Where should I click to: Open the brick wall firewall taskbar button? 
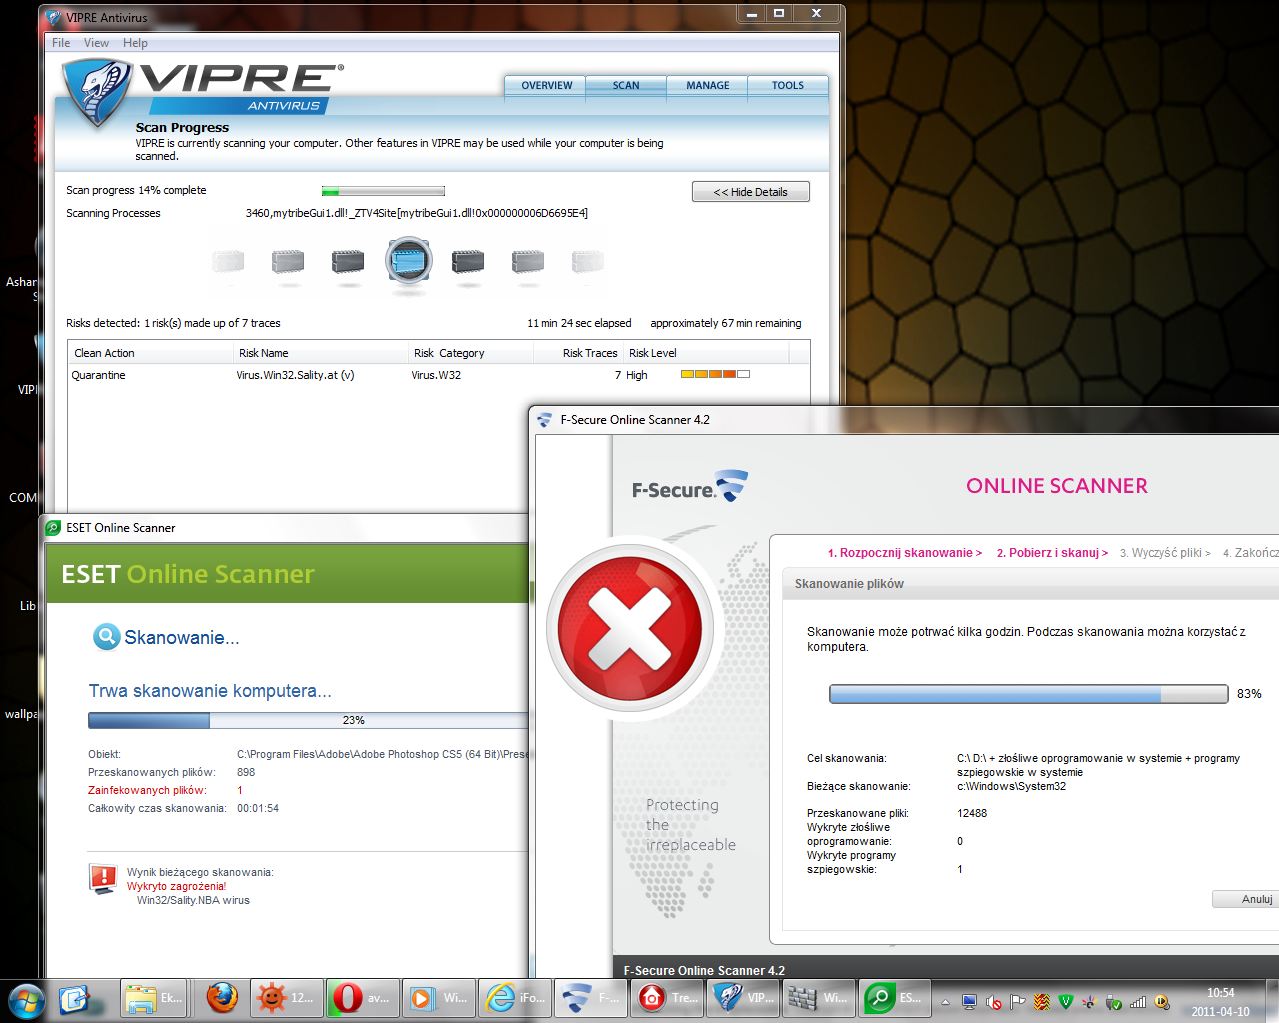point(818,998)
